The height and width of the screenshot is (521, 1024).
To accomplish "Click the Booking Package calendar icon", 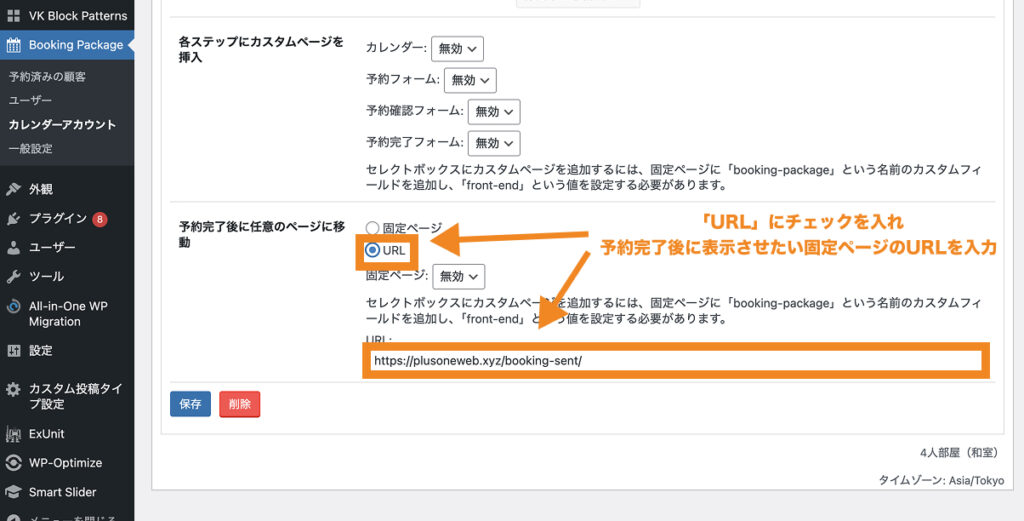I will click(x=14, y=45).
